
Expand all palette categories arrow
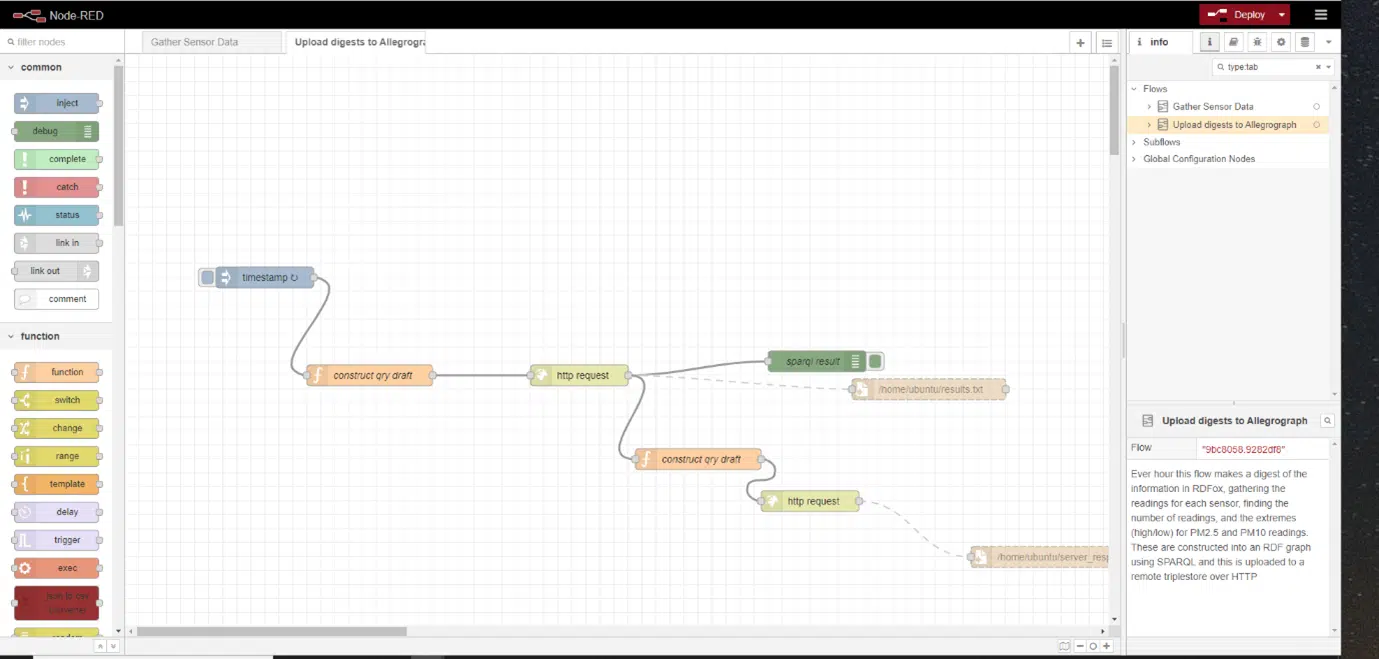[x=113, y=646]
